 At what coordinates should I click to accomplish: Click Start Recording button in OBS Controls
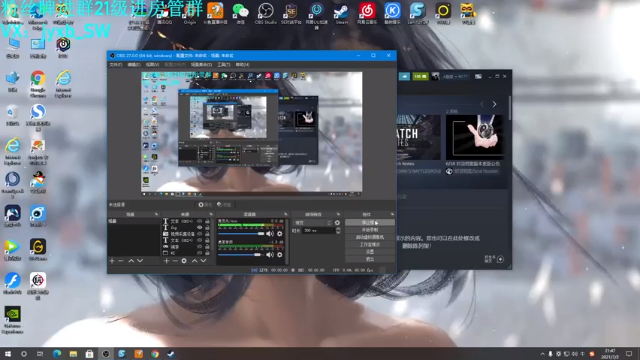[x=370, y=230]
